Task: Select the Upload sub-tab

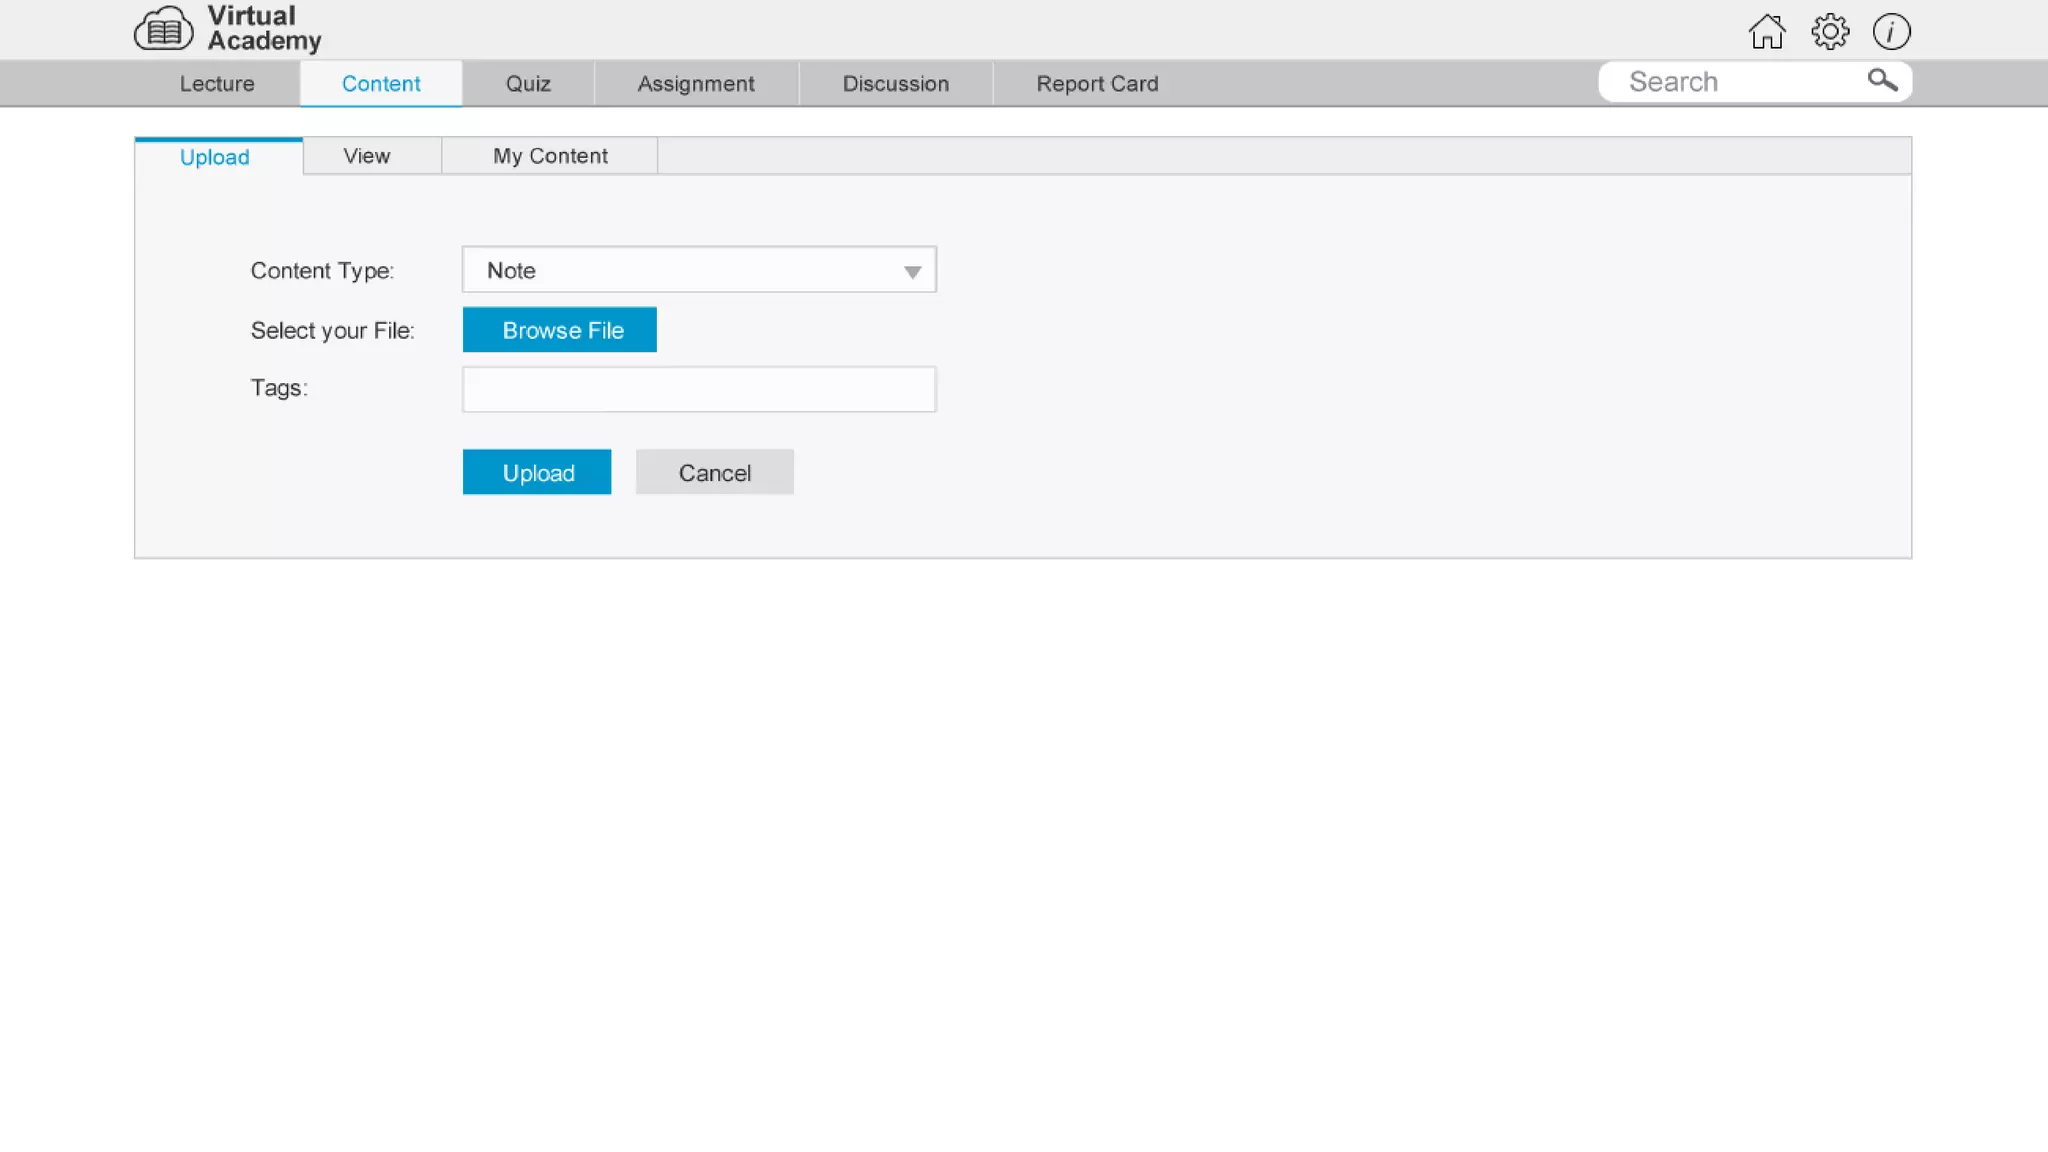Action: [215, 157]
